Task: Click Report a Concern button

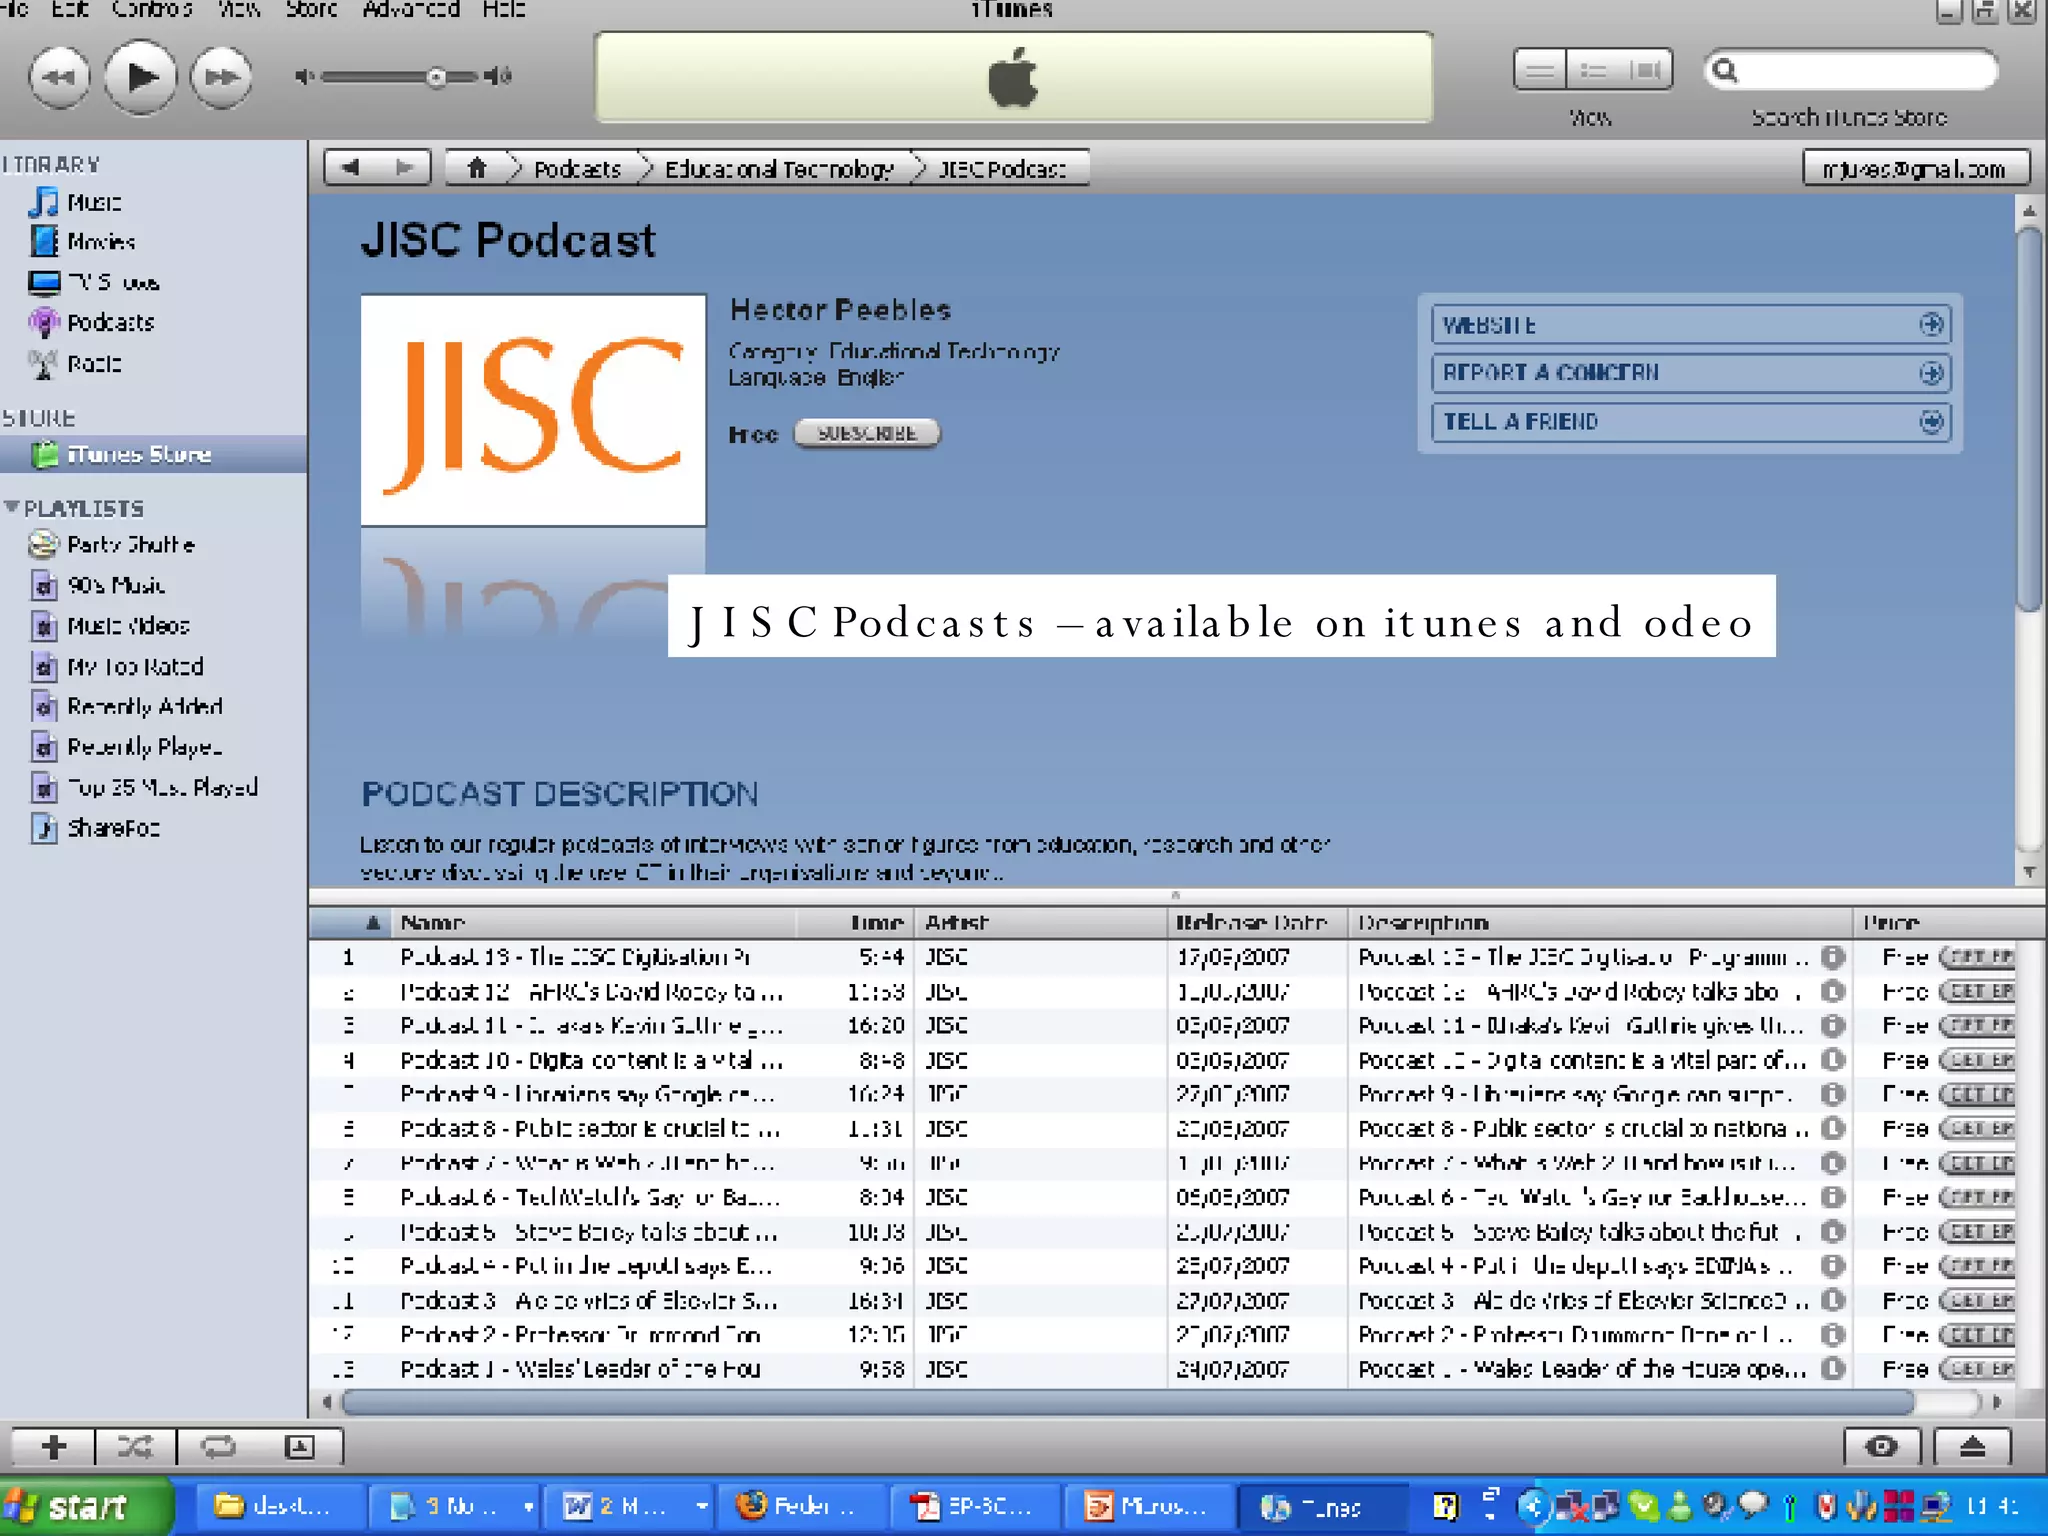Action: coord(1689,372)
